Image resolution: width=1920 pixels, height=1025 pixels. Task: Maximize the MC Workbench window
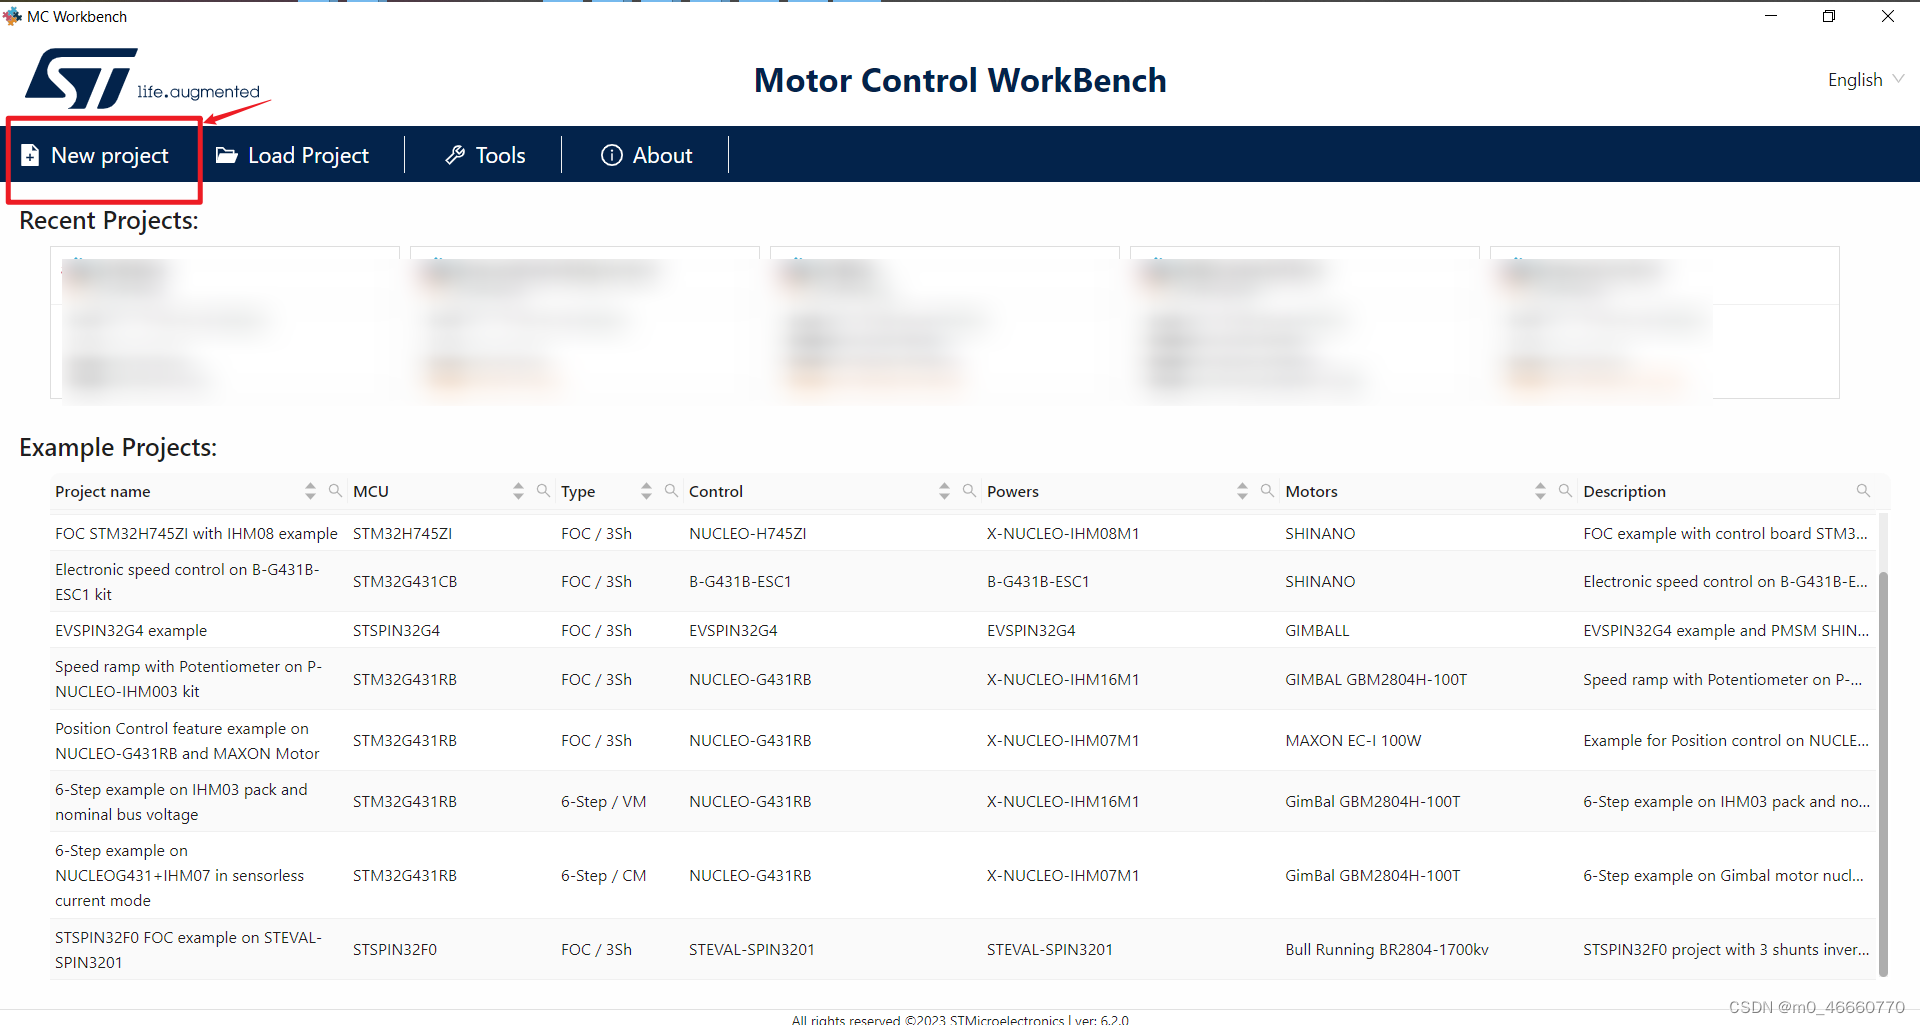[1829, 16]
